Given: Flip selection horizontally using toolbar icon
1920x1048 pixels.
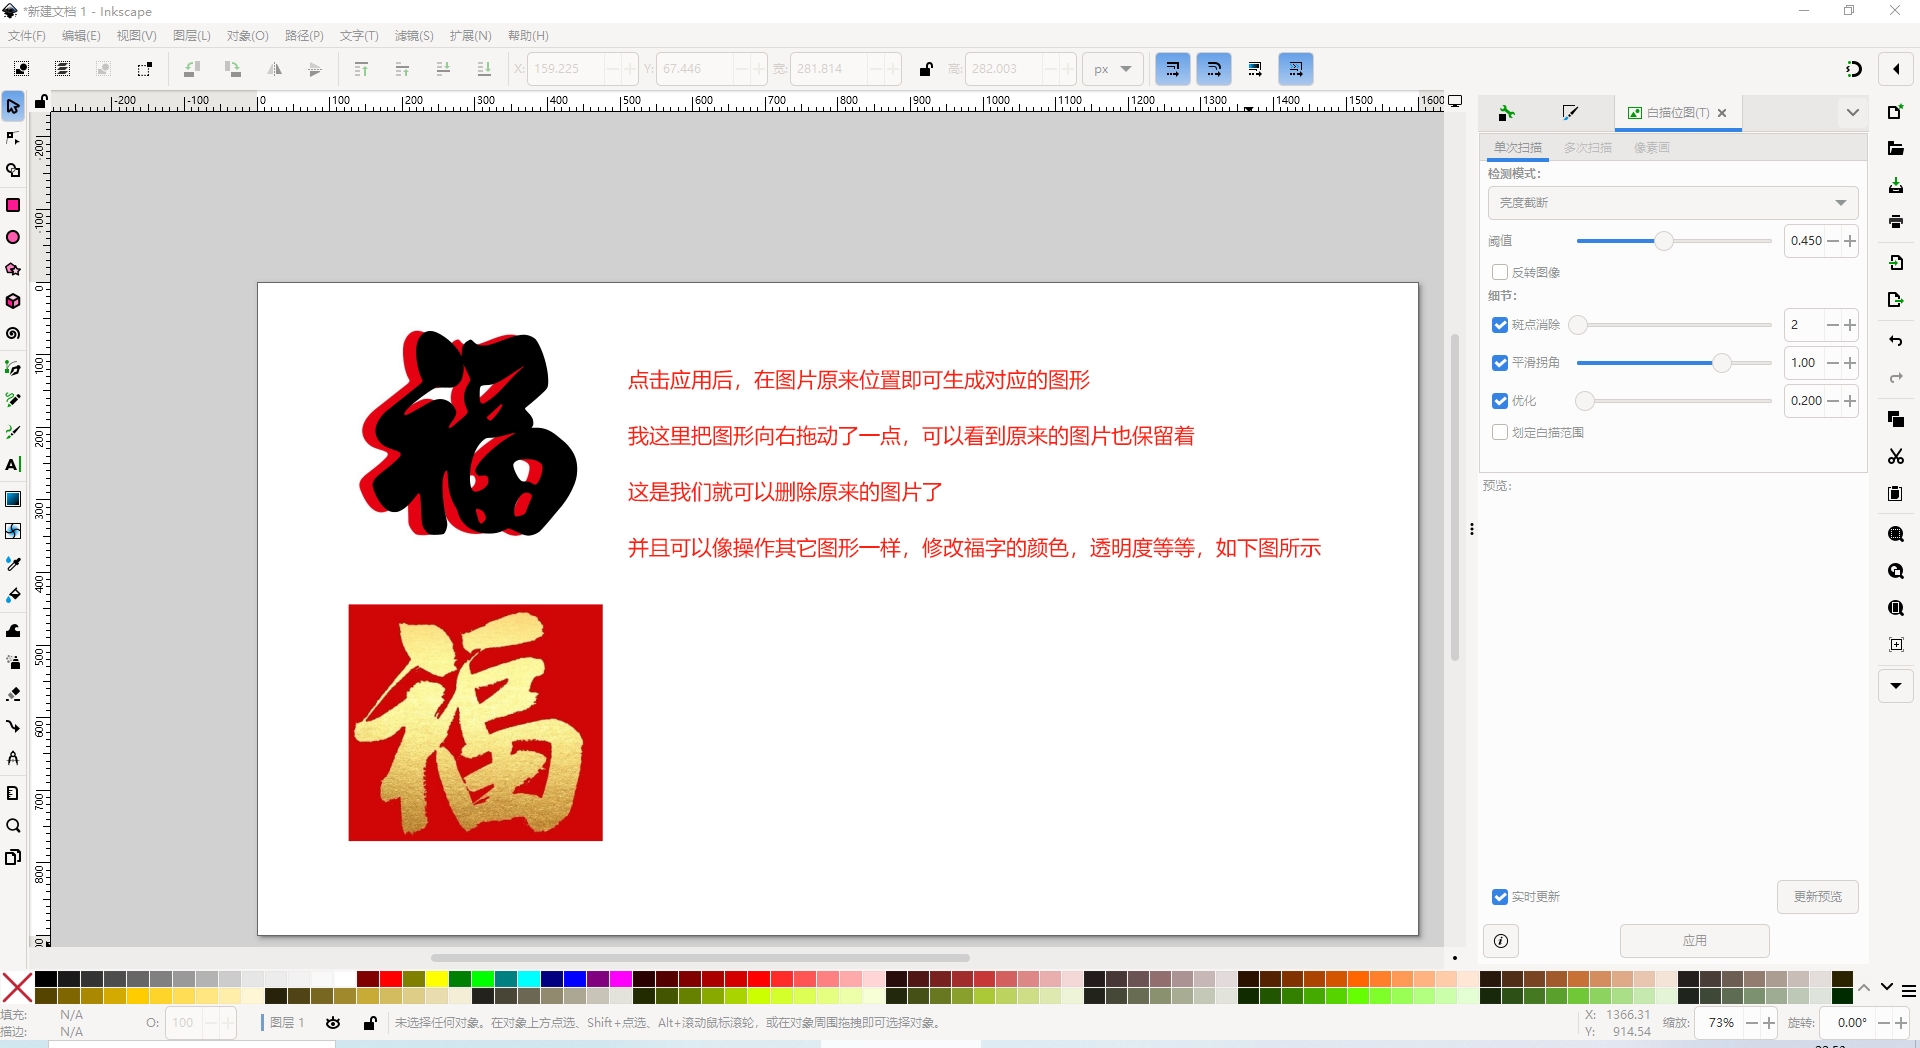Looking at the screenshot, I should (274, 69).
